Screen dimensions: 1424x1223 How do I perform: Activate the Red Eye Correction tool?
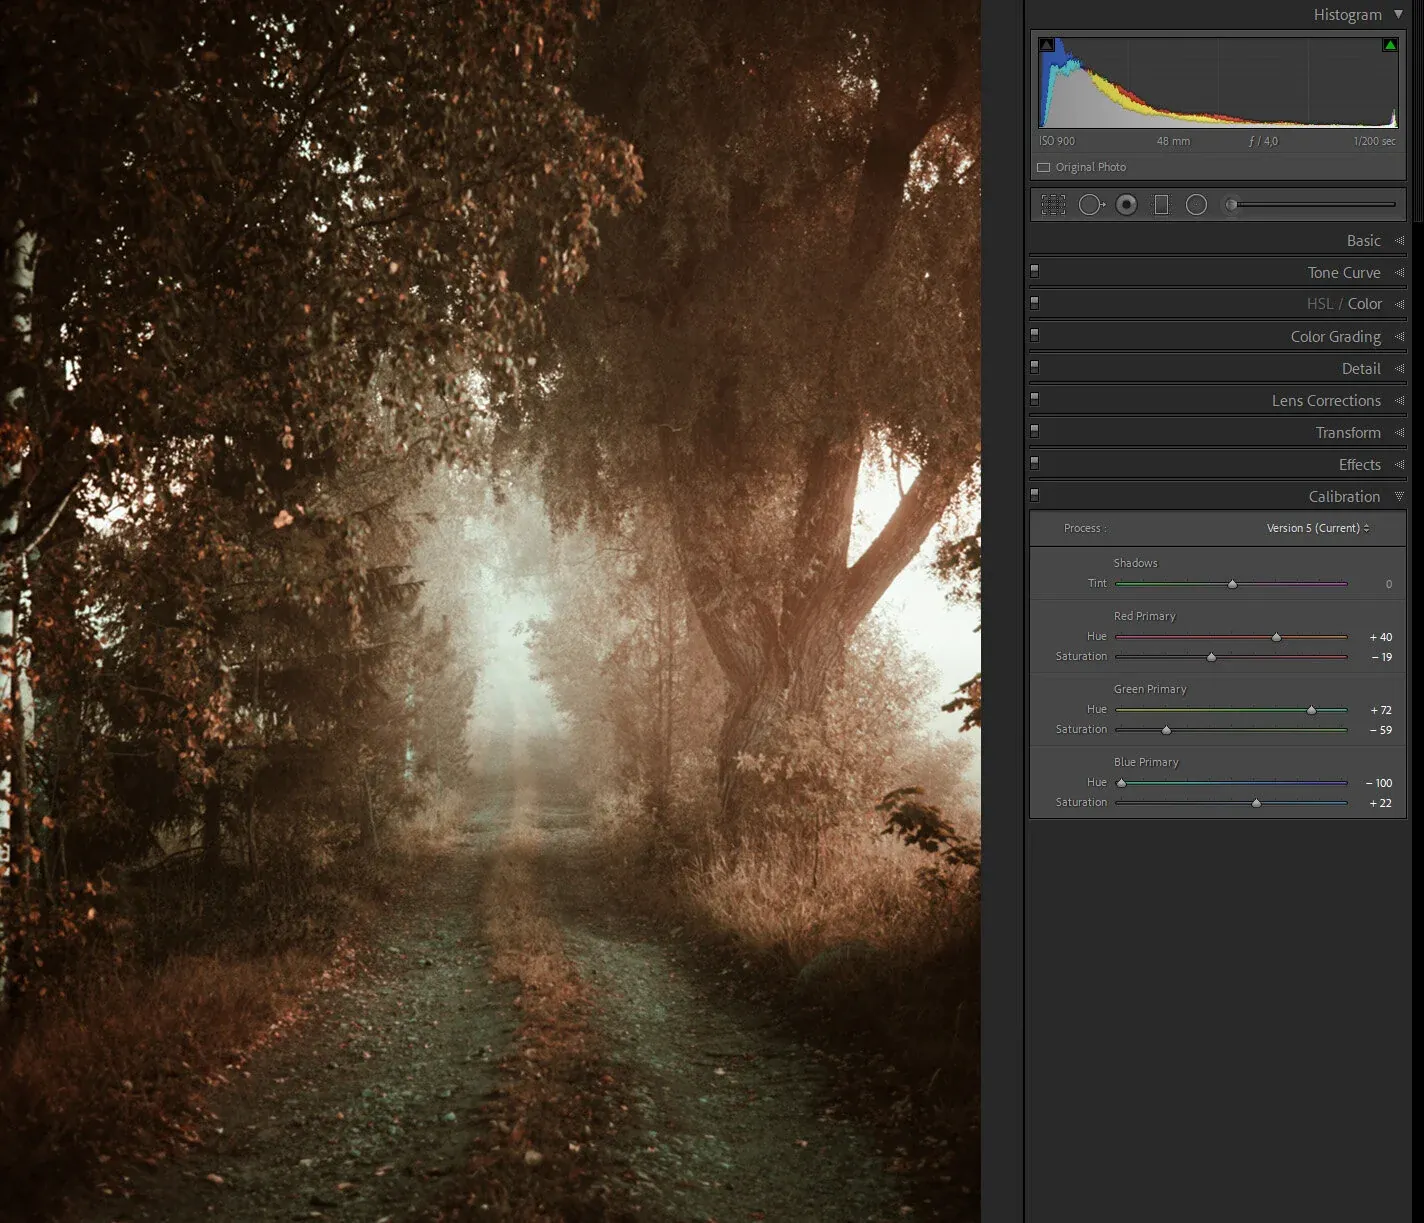click(1126, 205)
